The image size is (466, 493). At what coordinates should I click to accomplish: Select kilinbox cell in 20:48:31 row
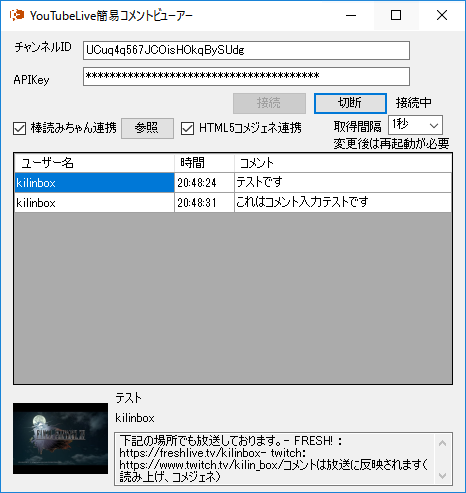(x=94, y=203)
